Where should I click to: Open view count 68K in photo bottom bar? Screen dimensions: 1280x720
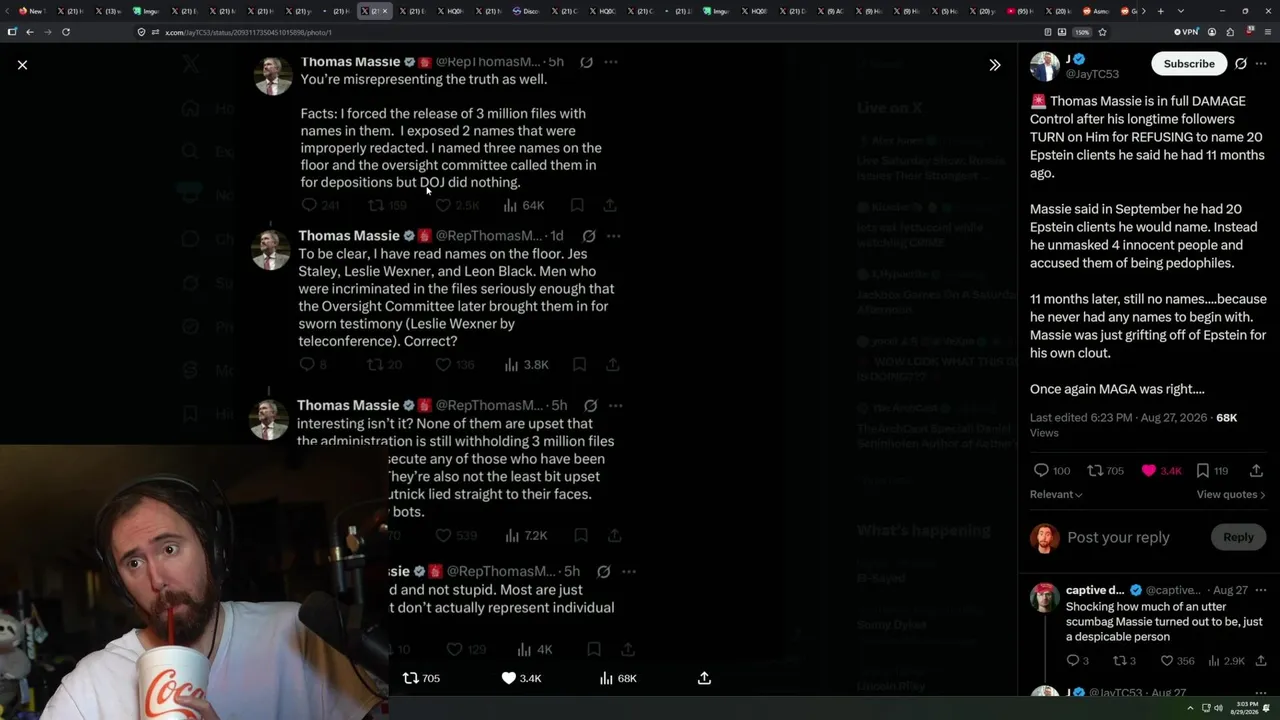(x=618, y=678)
